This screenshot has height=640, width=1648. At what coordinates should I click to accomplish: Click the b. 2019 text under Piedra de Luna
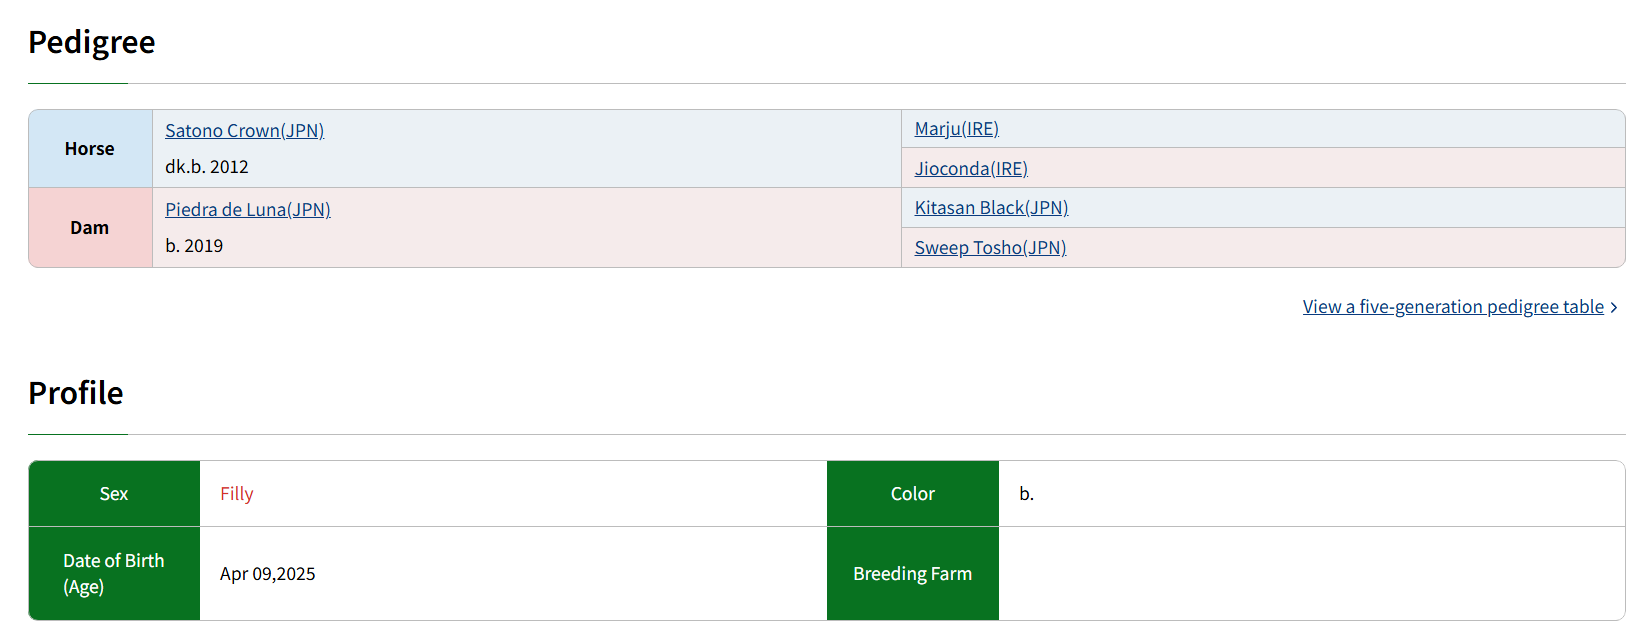pyautogui.click(x=194, y=246)
